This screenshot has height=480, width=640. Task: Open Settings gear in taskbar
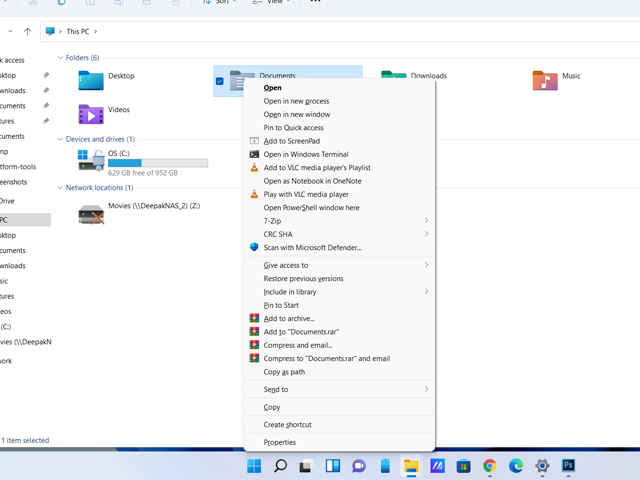(542, 466)
